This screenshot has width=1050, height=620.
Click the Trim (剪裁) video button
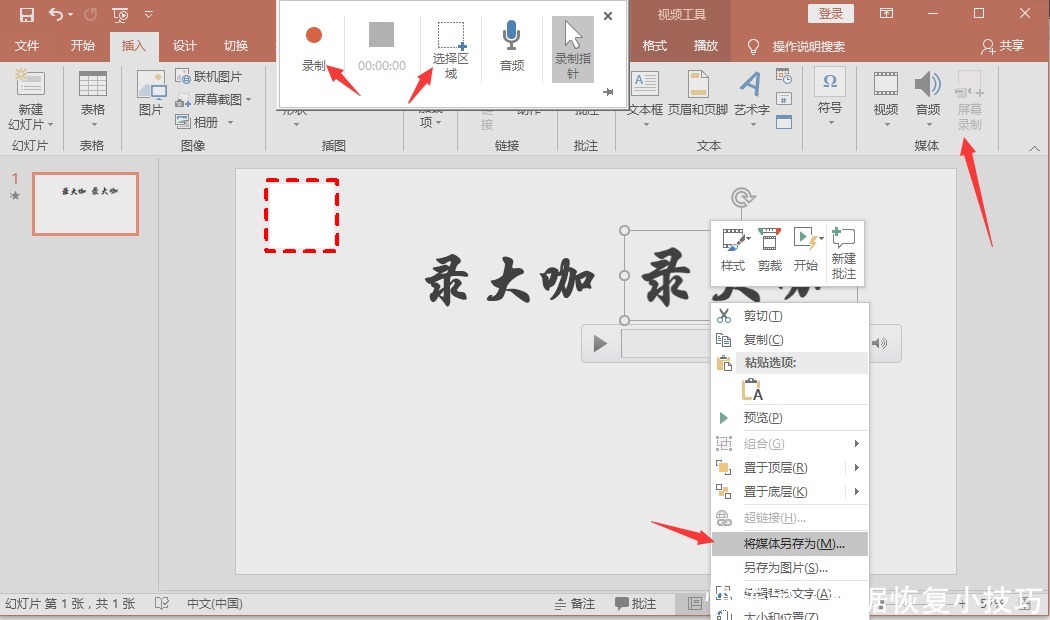pos(769,250)
